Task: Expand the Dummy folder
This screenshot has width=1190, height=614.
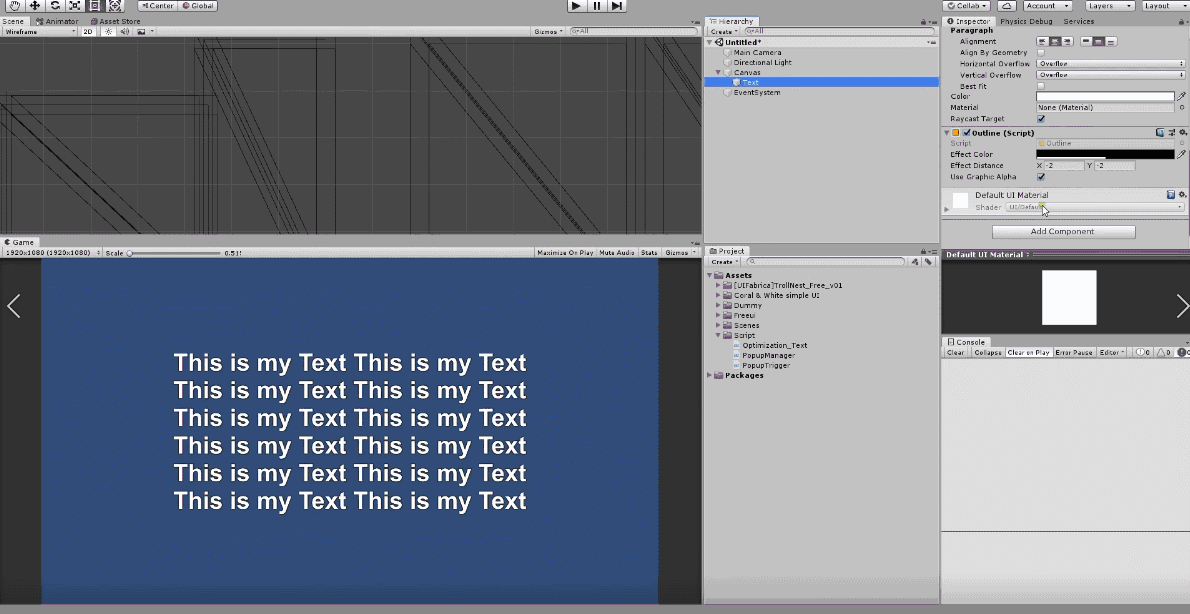Action: (718, 306)
